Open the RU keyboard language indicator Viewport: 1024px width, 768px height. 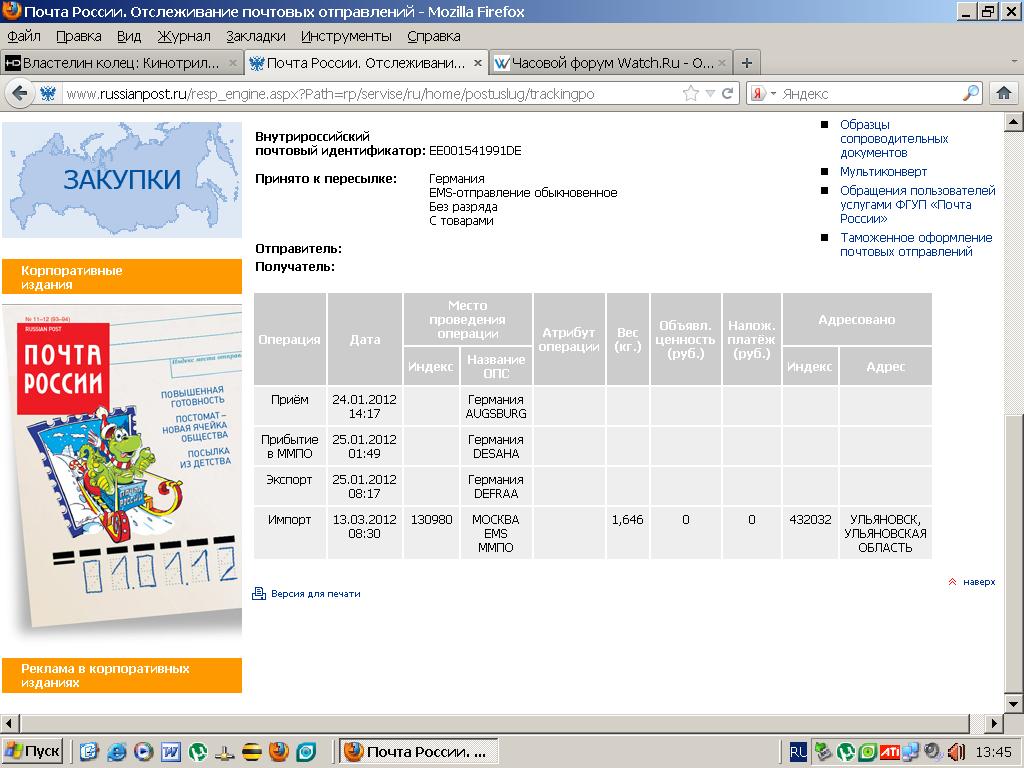click(798, 751)
